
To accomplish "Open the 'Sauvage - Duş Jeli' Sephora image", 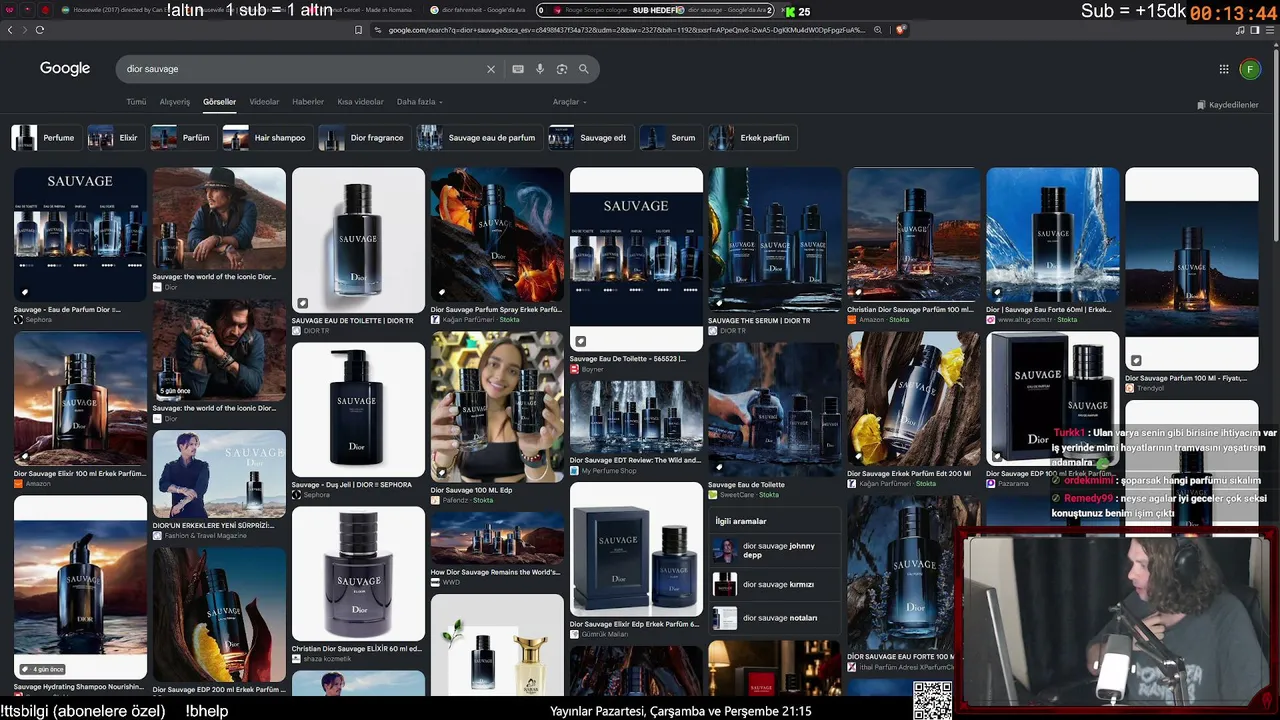I will (x=358, y=410).
